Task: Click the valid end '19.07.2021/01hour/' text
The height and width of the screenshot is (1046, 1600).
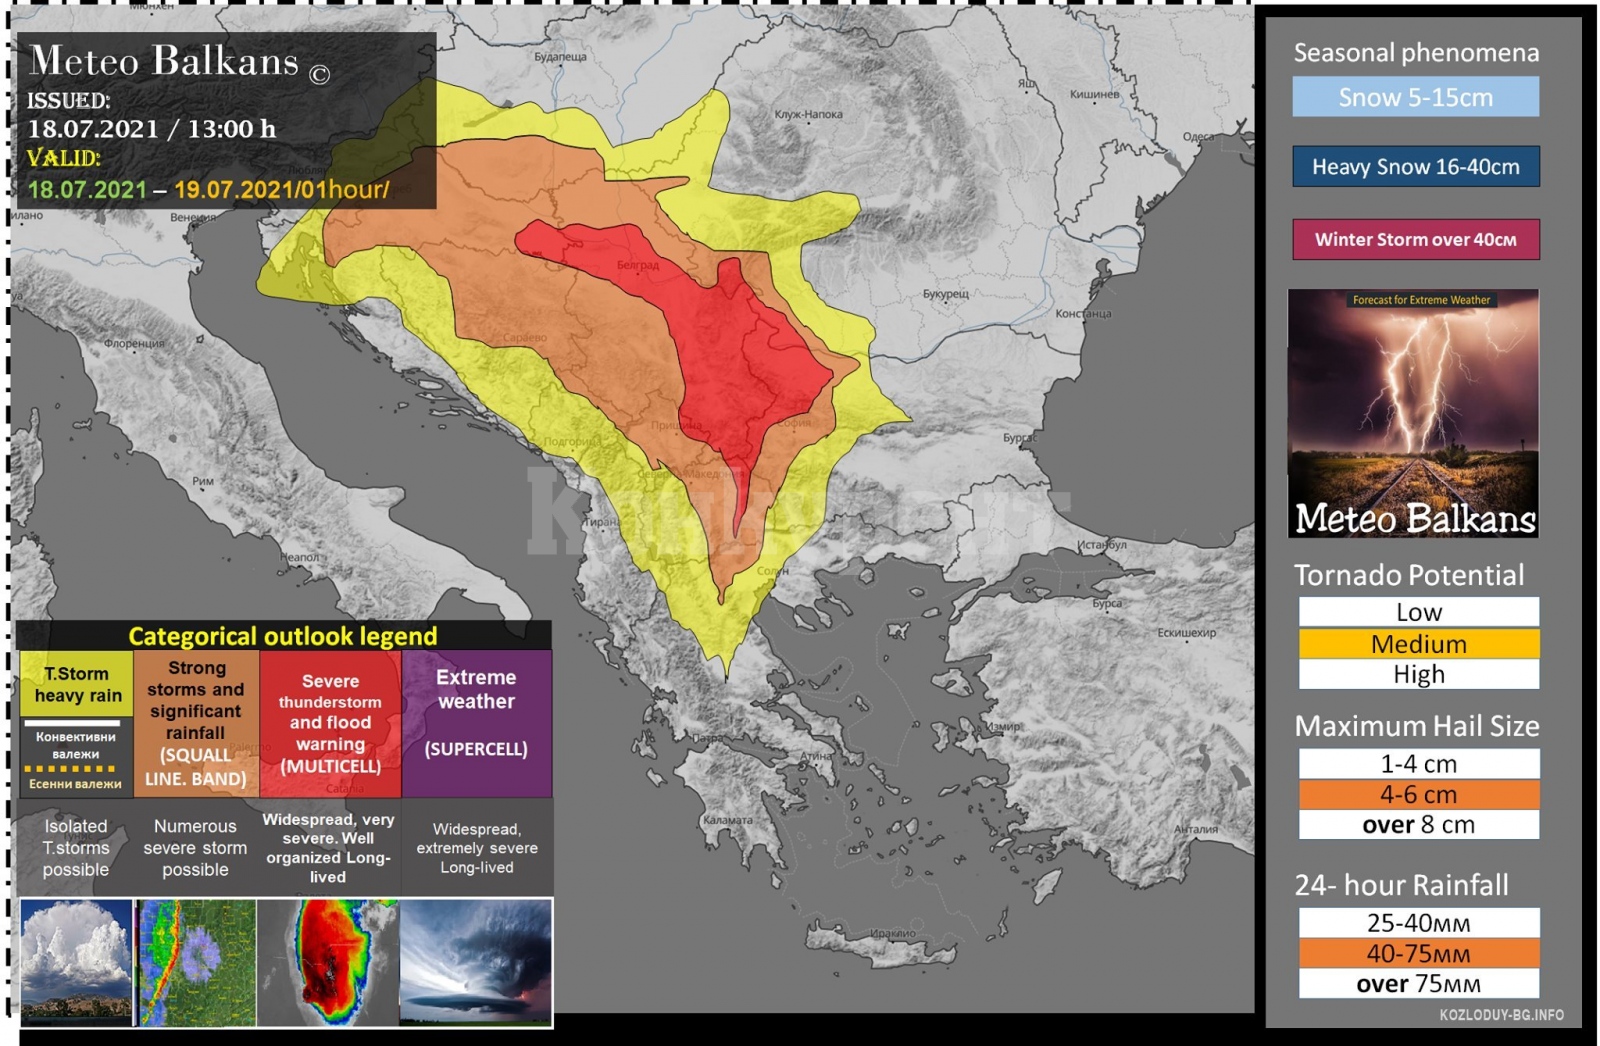Action: pyautogui.click(x=281, y=190)
